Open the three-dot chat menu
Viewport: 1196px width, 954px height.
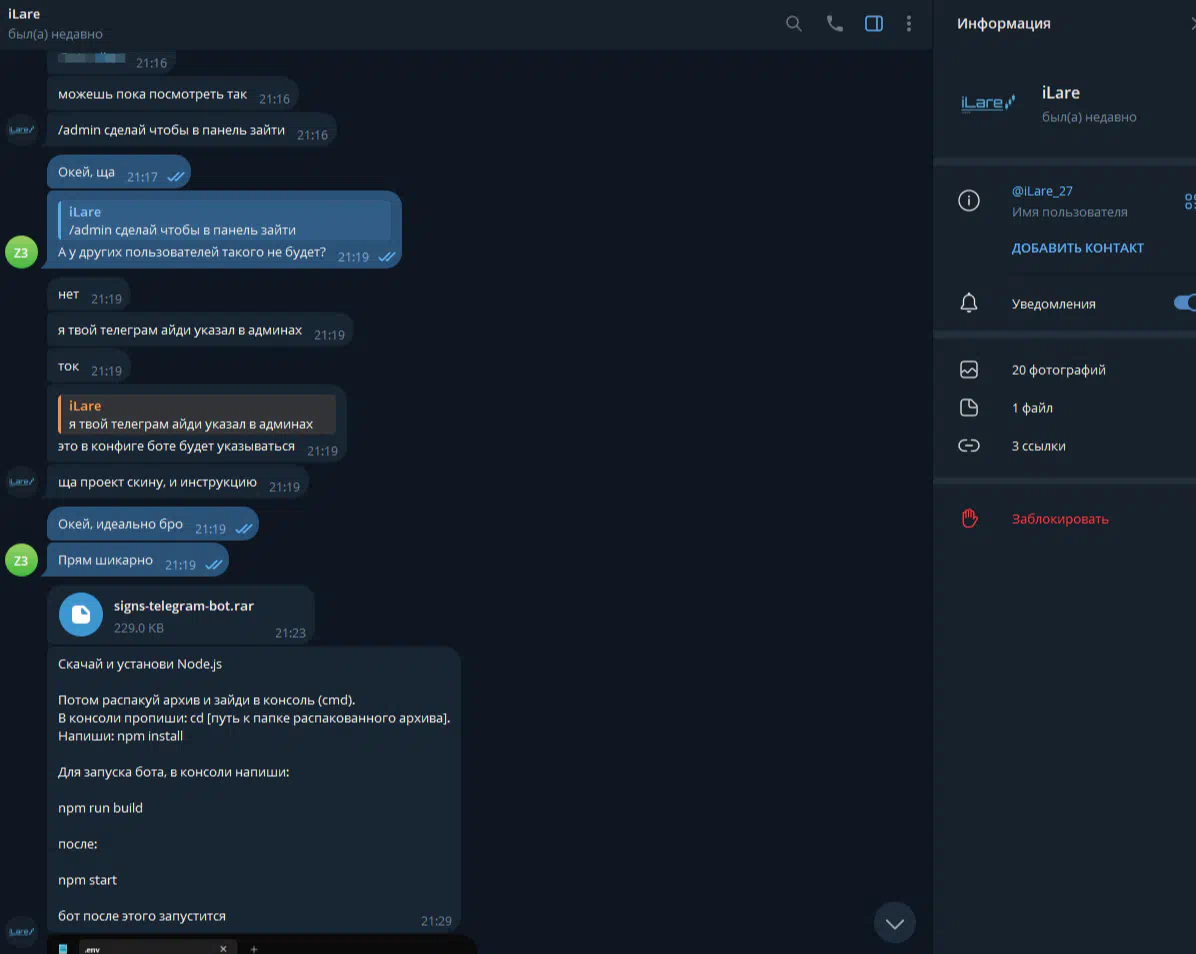coord(908,24)
